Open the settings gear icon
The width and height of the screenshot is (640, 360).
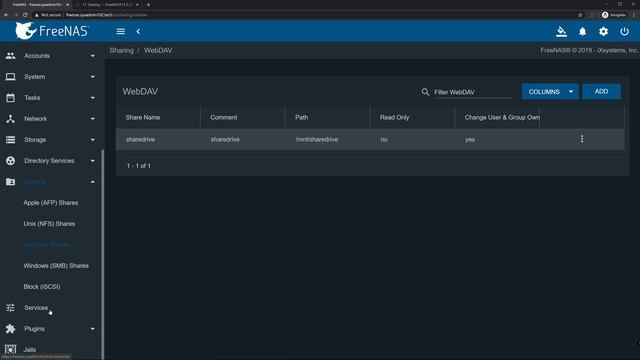click(603, 31)
